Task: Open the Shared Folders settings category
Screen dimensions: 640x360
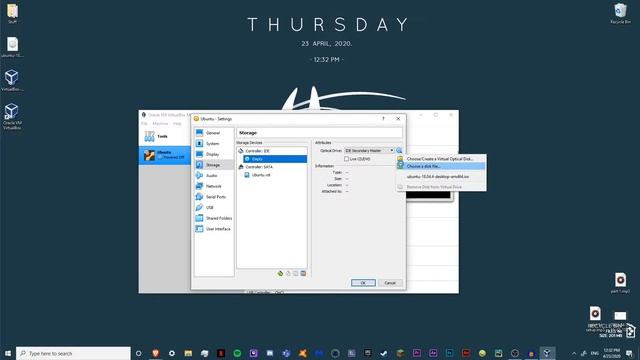Action: tap(213, 218)
